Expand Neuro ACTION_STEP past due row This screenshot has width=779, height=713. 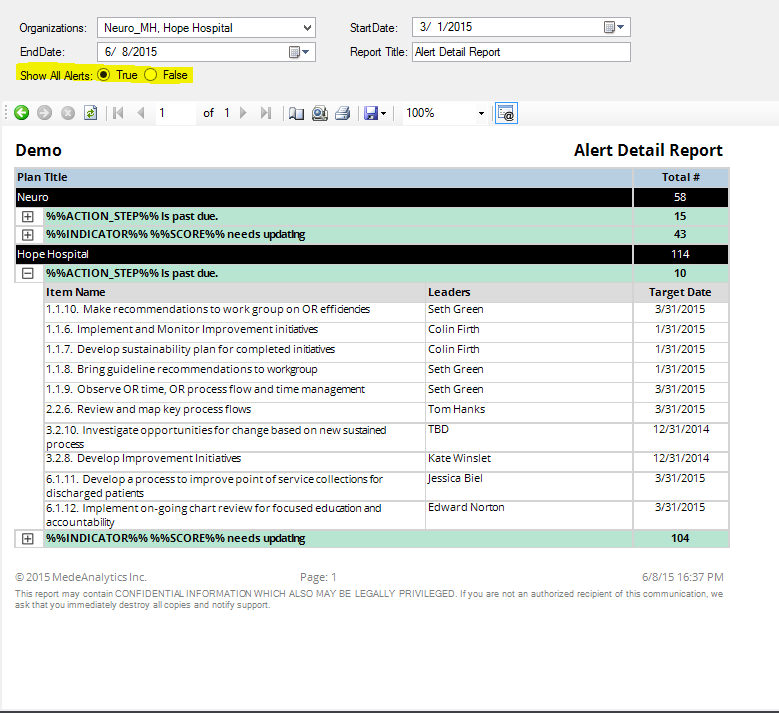click(28, 217)
